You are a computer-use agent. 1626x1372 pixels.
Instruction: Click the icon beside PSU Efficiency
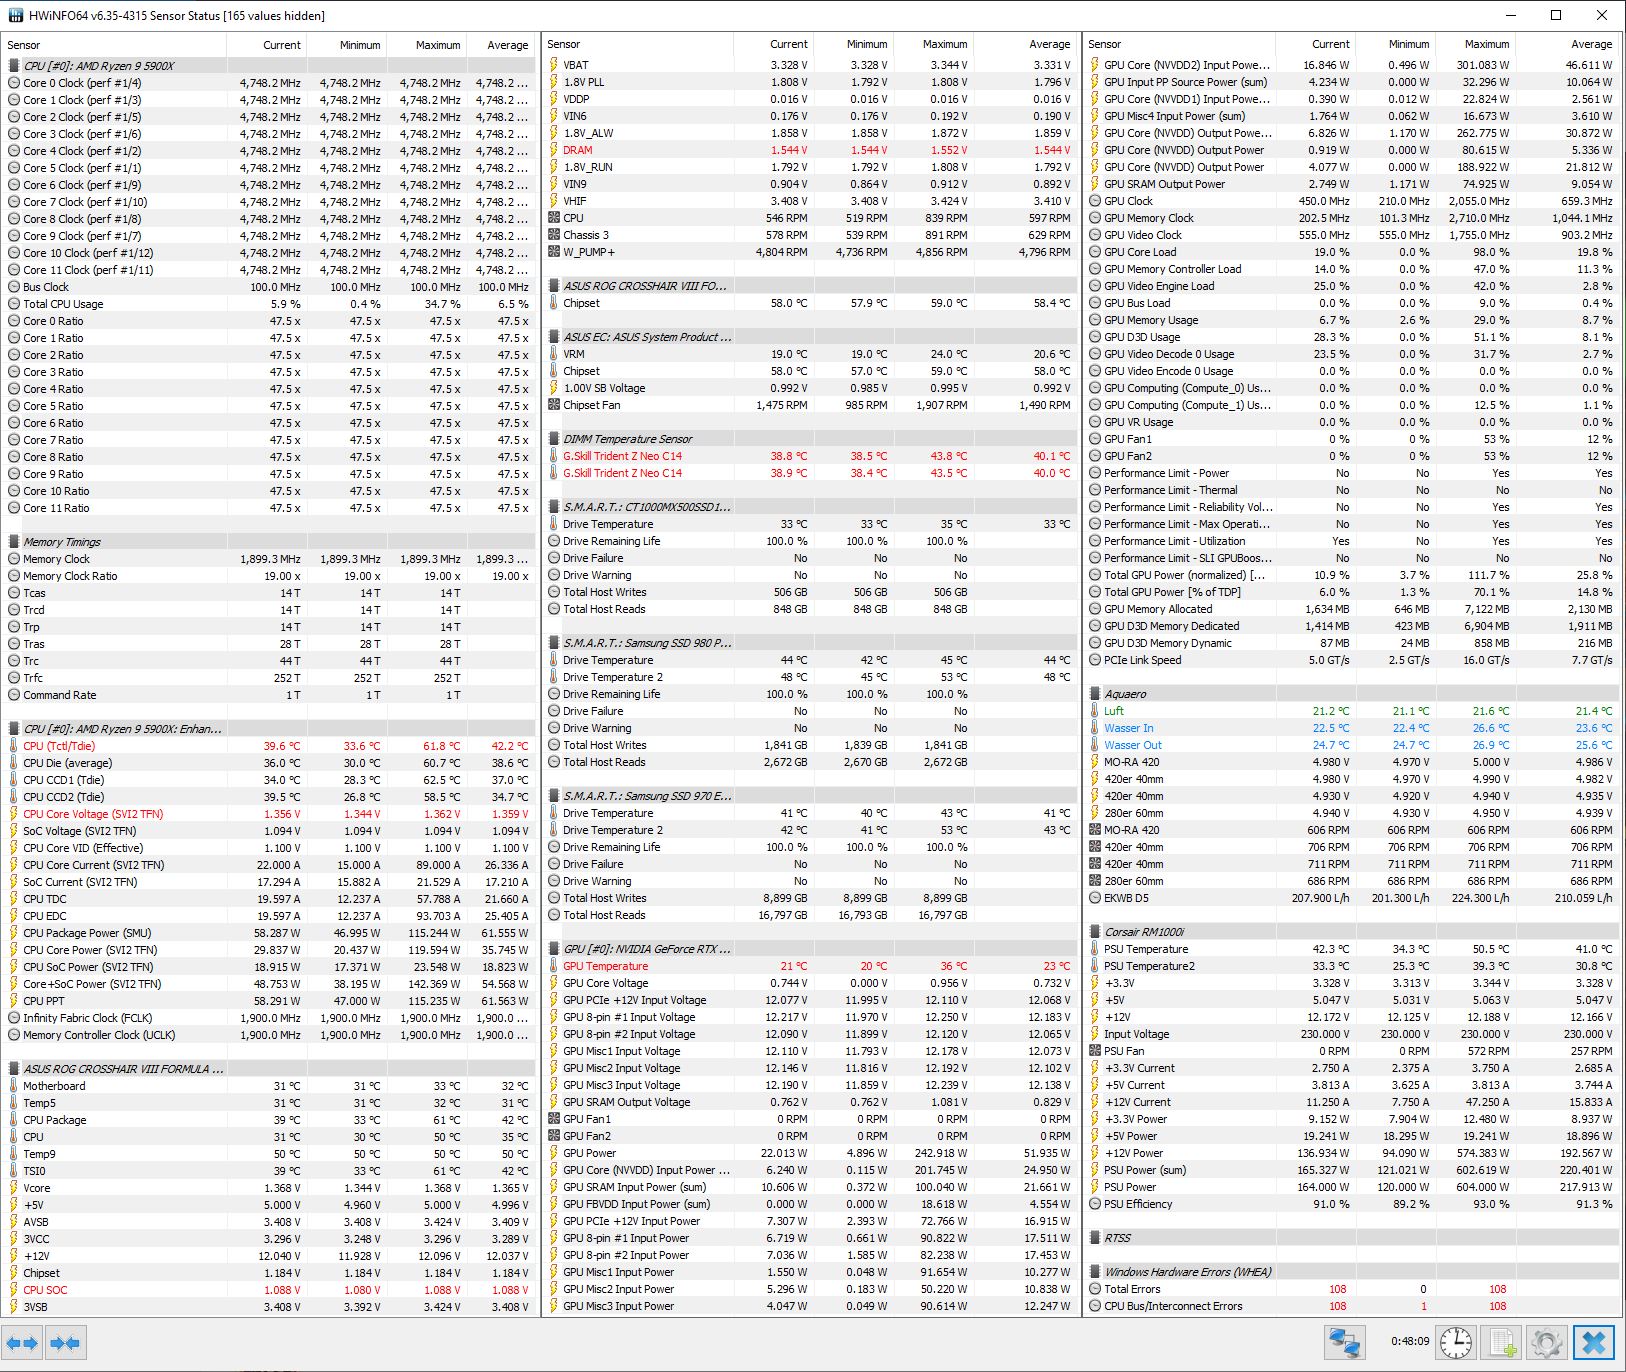click(x=1095, y=1204)
